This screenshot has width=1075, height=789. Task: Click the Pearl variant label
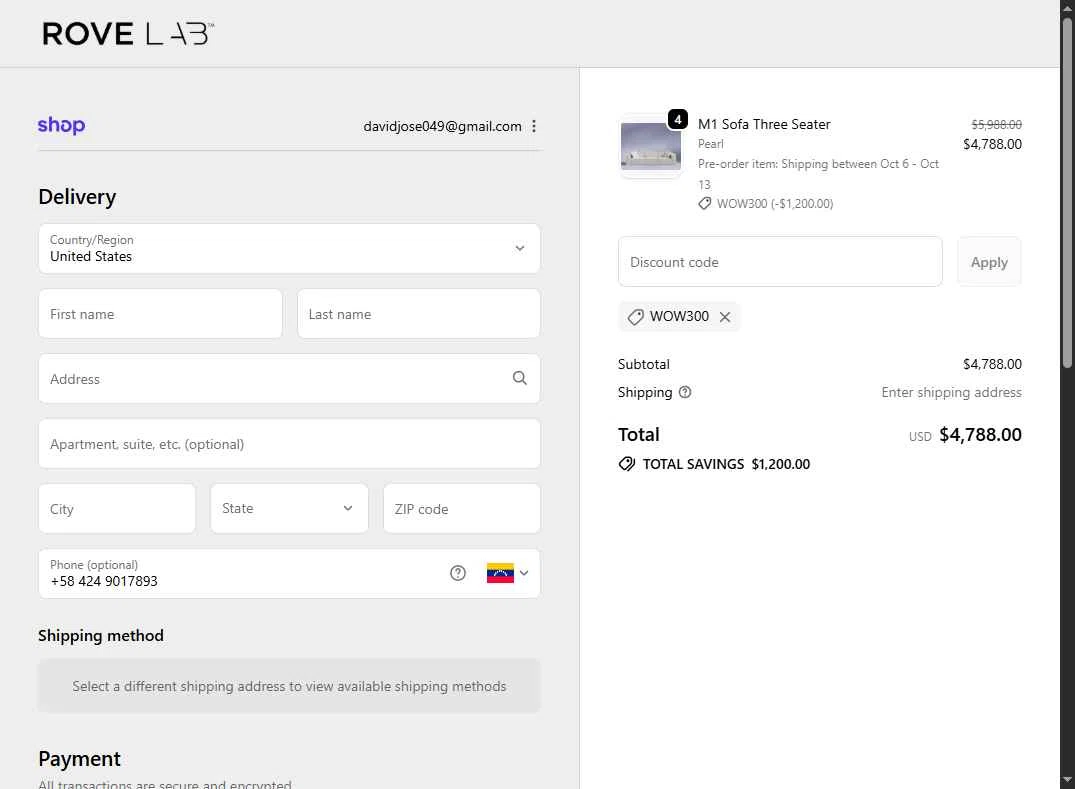tap(710, 144)
